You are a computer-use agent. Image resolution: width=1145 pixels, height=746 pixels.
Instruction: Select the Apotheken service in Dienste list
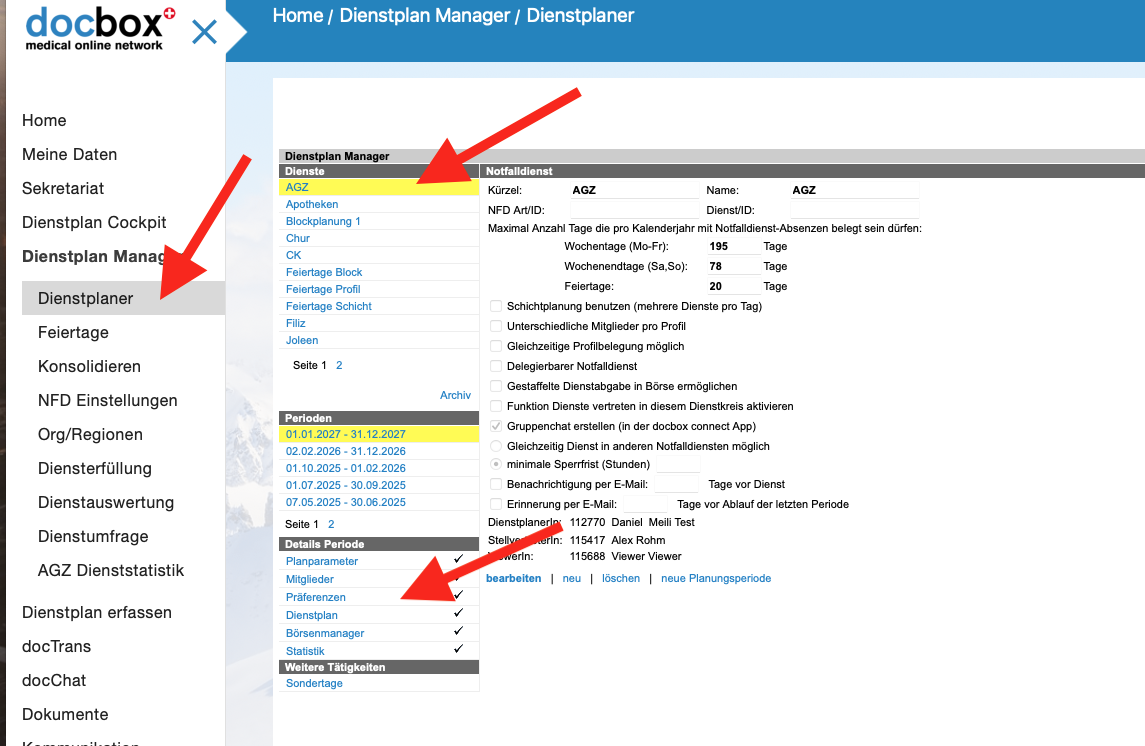[311, 204]
